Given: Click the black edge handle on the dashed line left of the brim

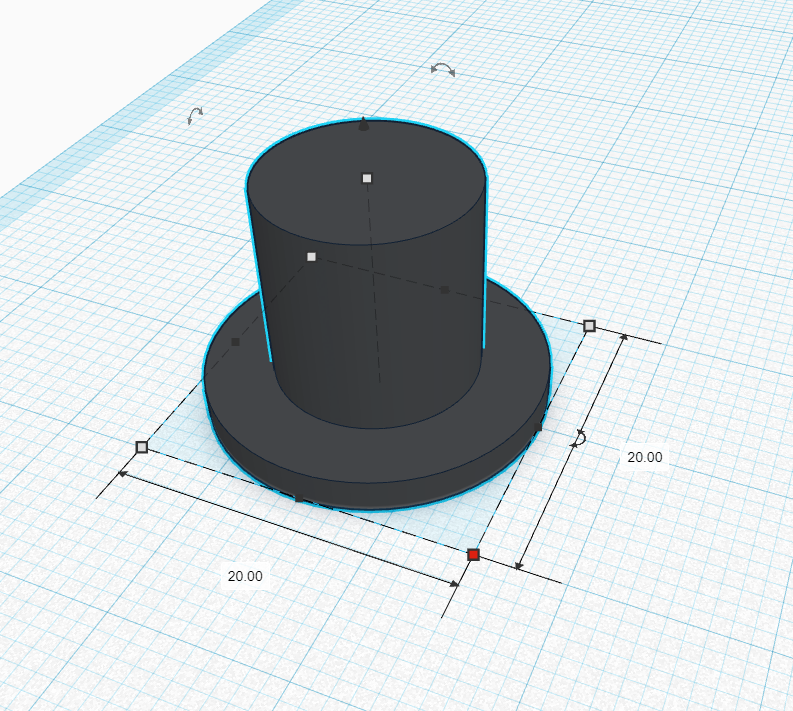Looking at the screenshot, I should point(235,342).
